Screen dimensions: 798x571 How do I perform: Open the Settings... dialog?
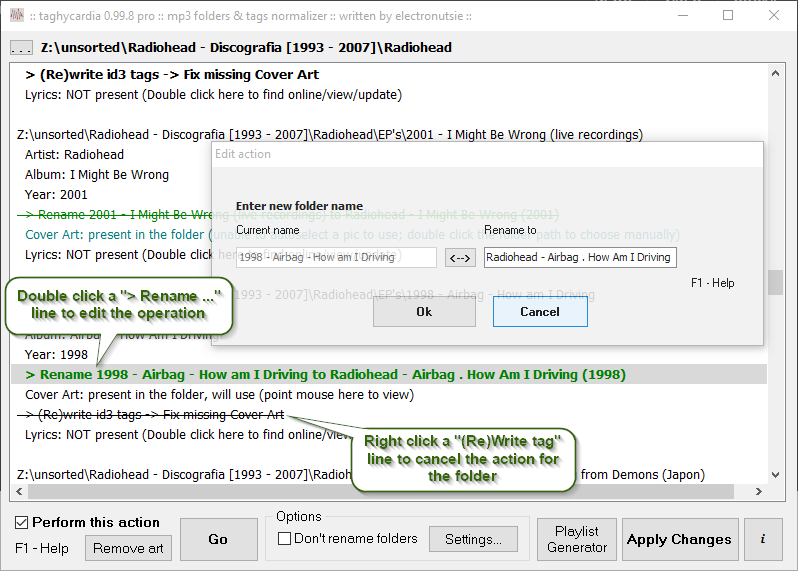click(473, 539)
